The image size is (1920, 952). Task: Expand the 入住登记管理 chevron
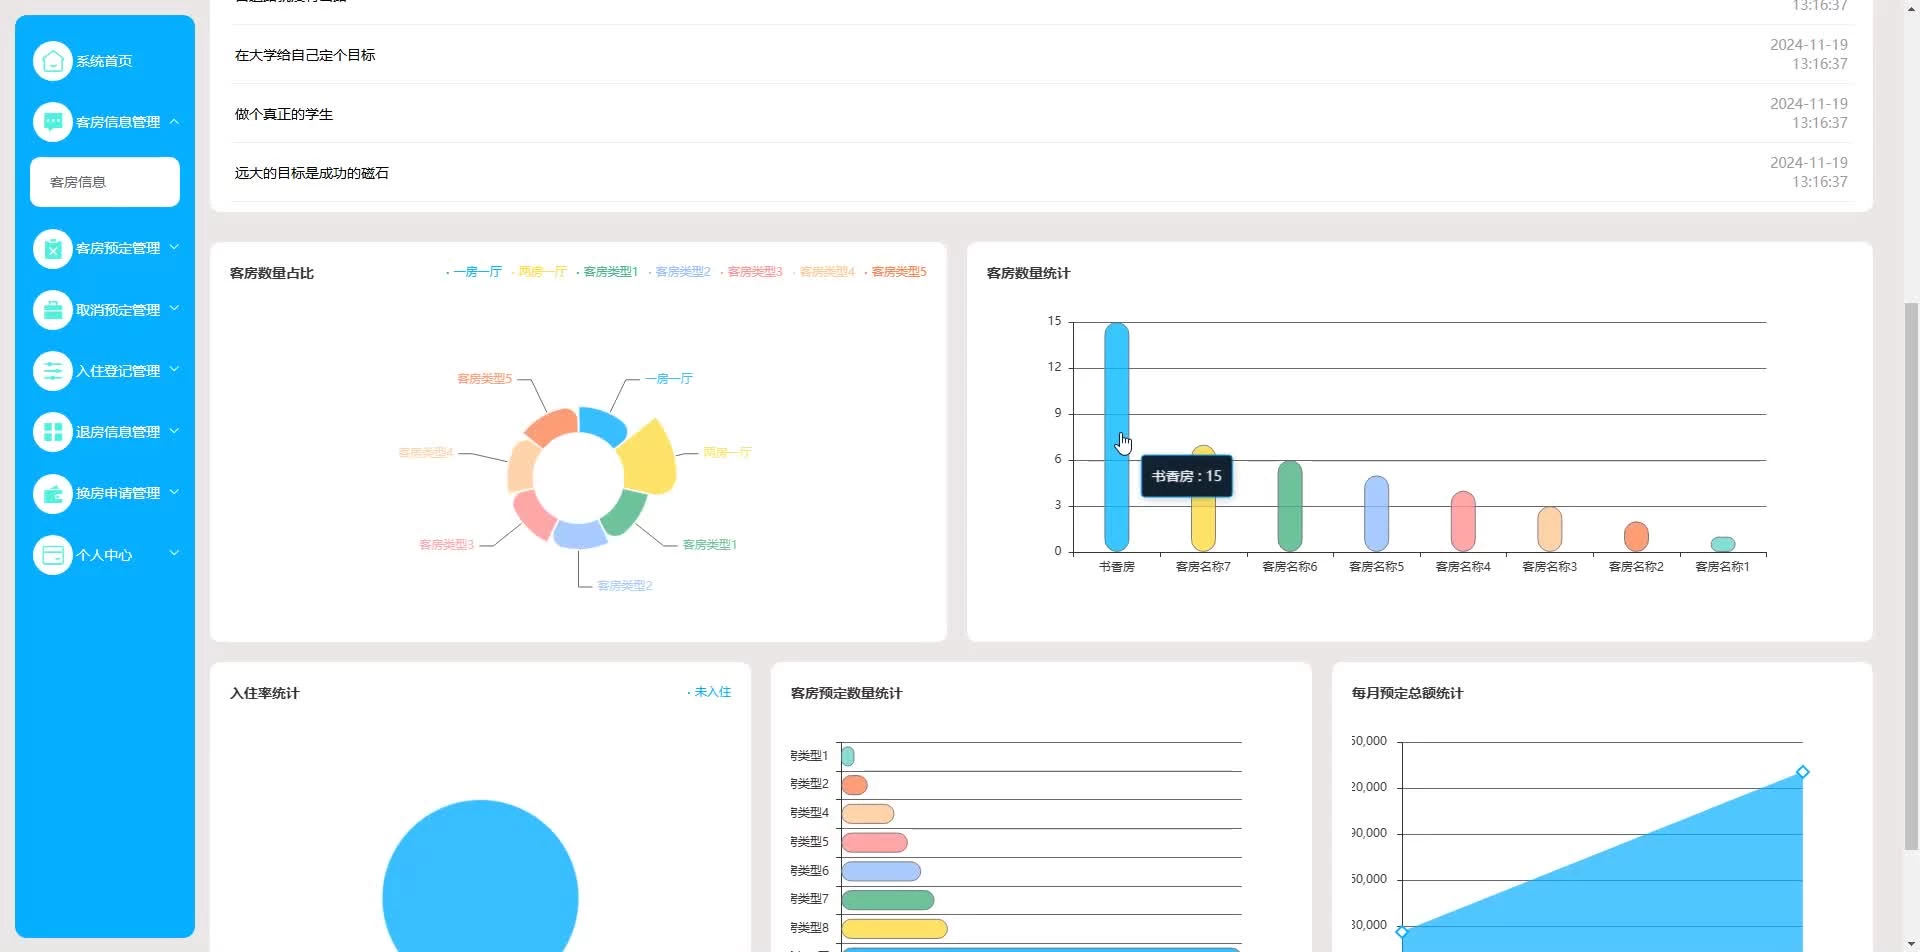point(174,370)
